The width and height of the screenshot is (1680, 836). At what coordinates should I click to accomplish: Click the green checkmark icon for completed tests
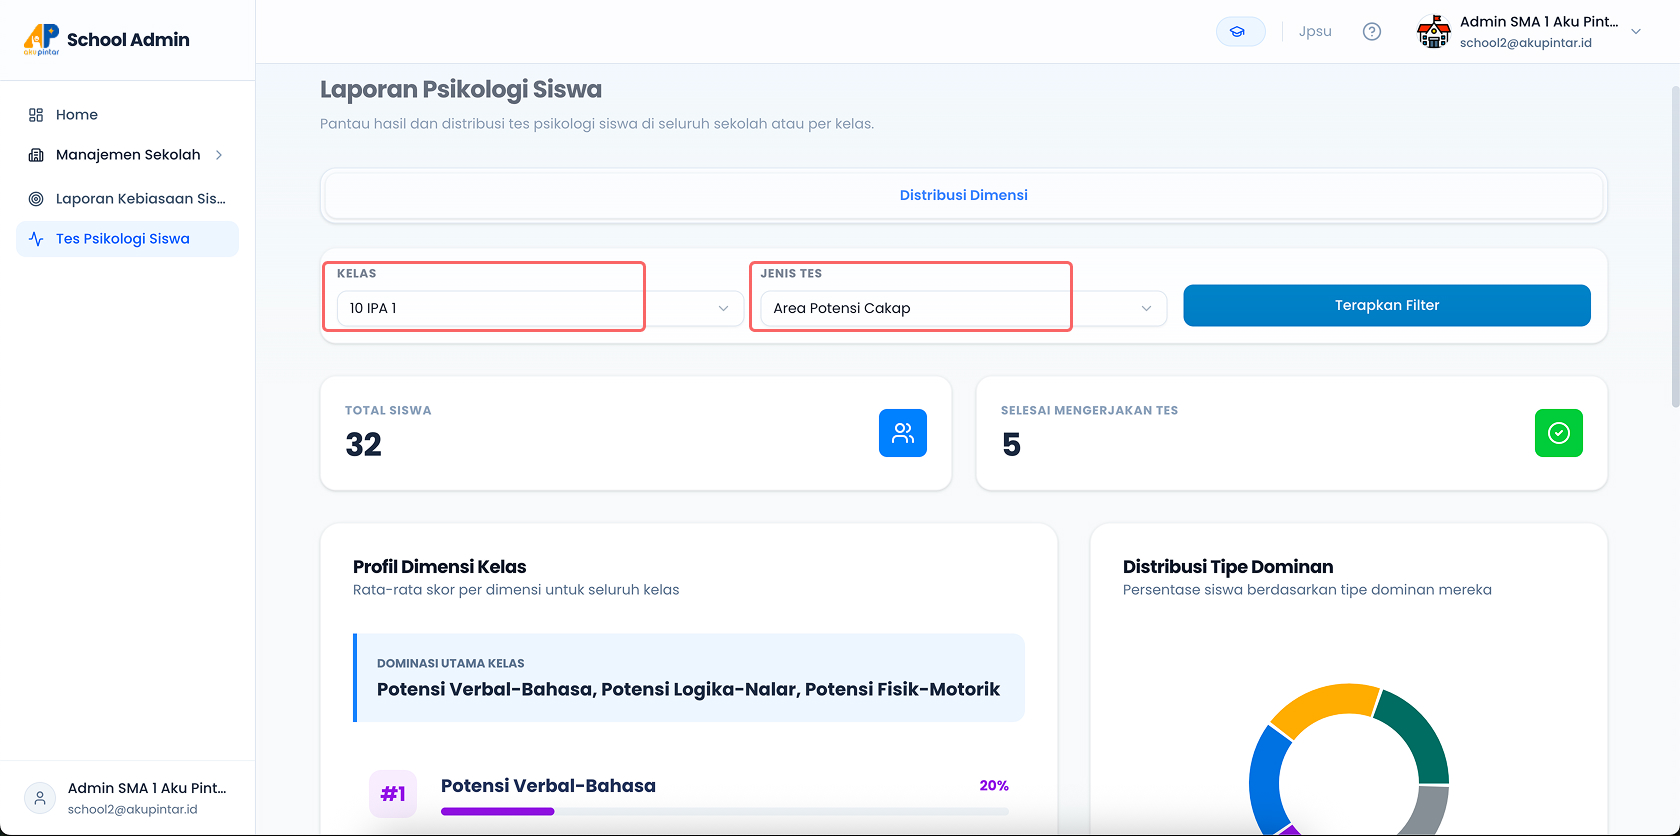point(1559,433)
